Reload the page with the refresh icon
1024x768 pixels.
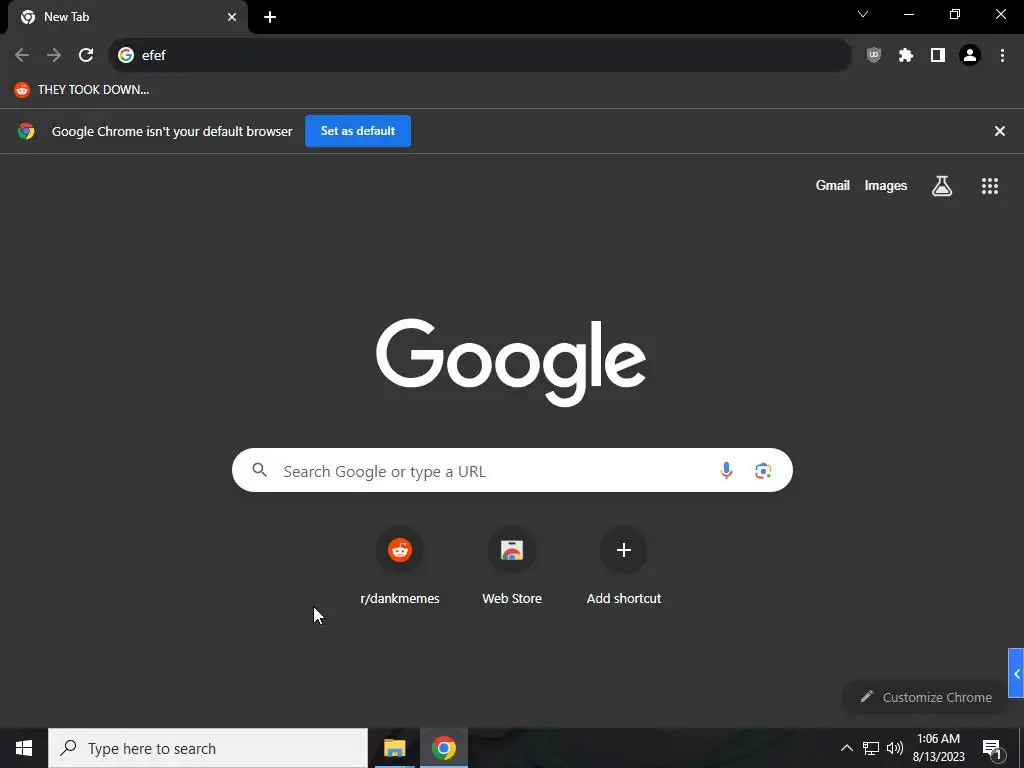tap(86, 56)
